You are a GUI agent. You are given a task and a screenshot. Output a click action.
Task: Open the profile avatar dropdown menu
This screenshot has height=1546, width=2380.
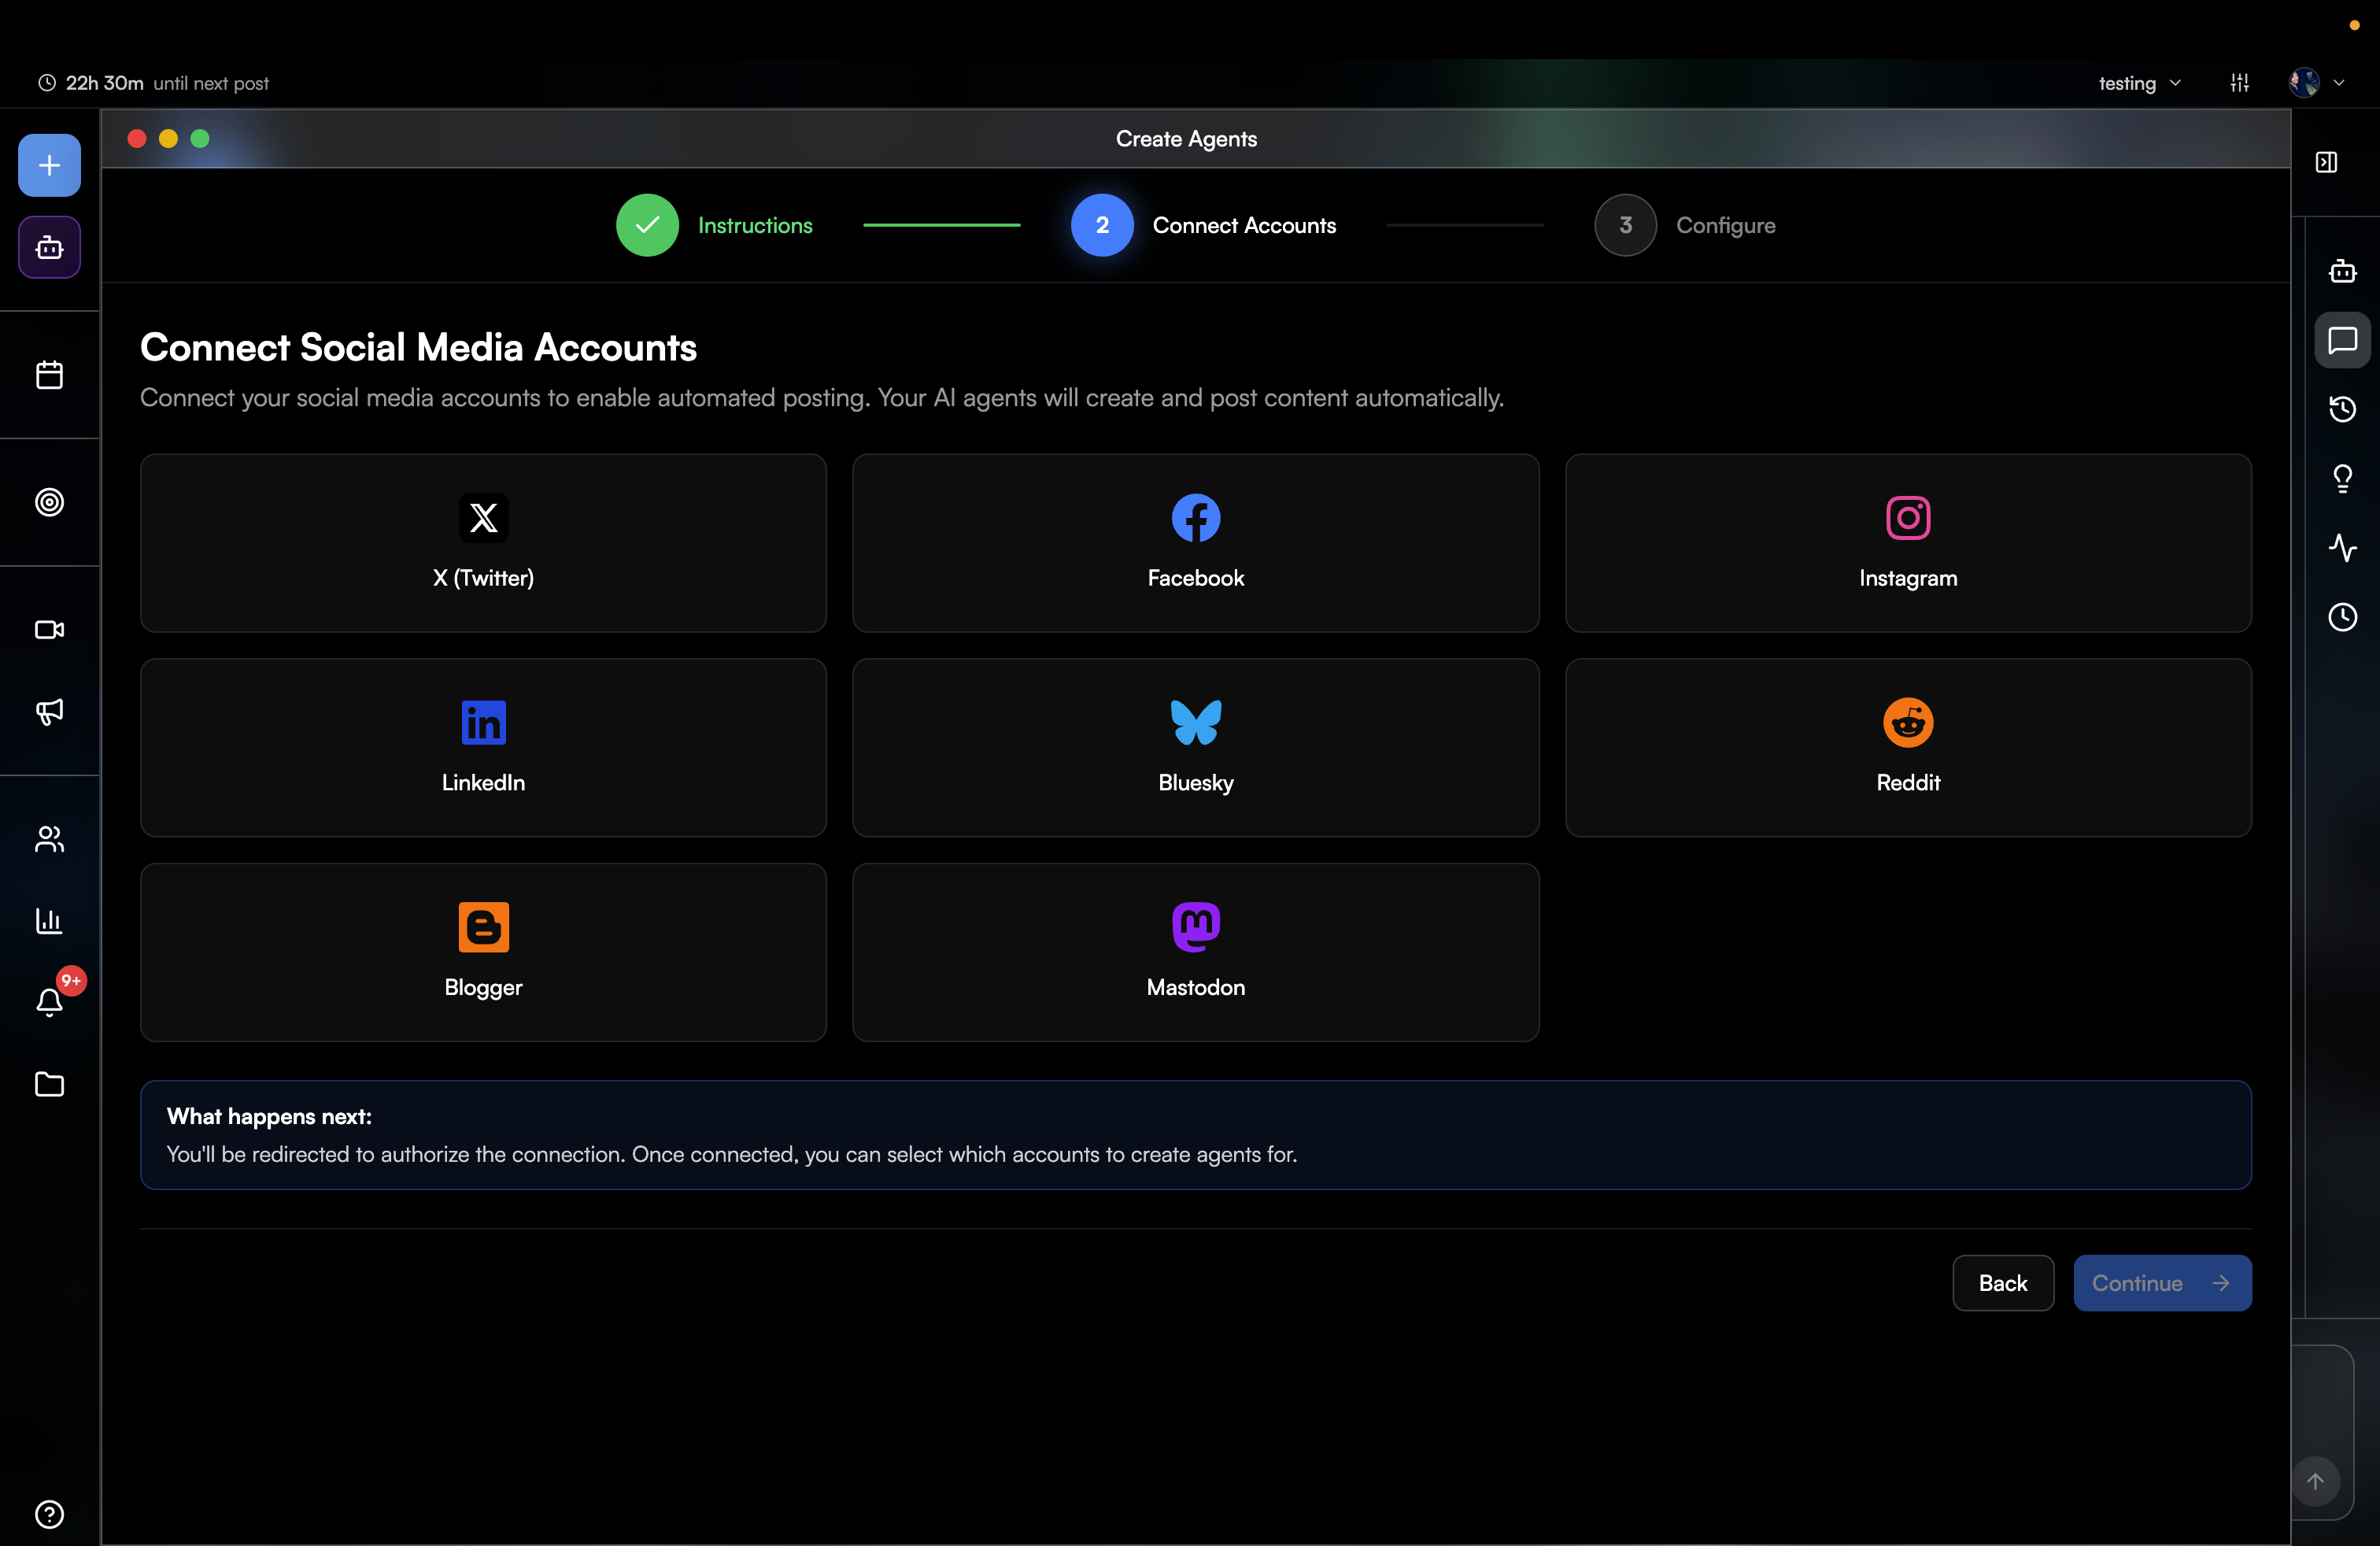(2315, 83)
